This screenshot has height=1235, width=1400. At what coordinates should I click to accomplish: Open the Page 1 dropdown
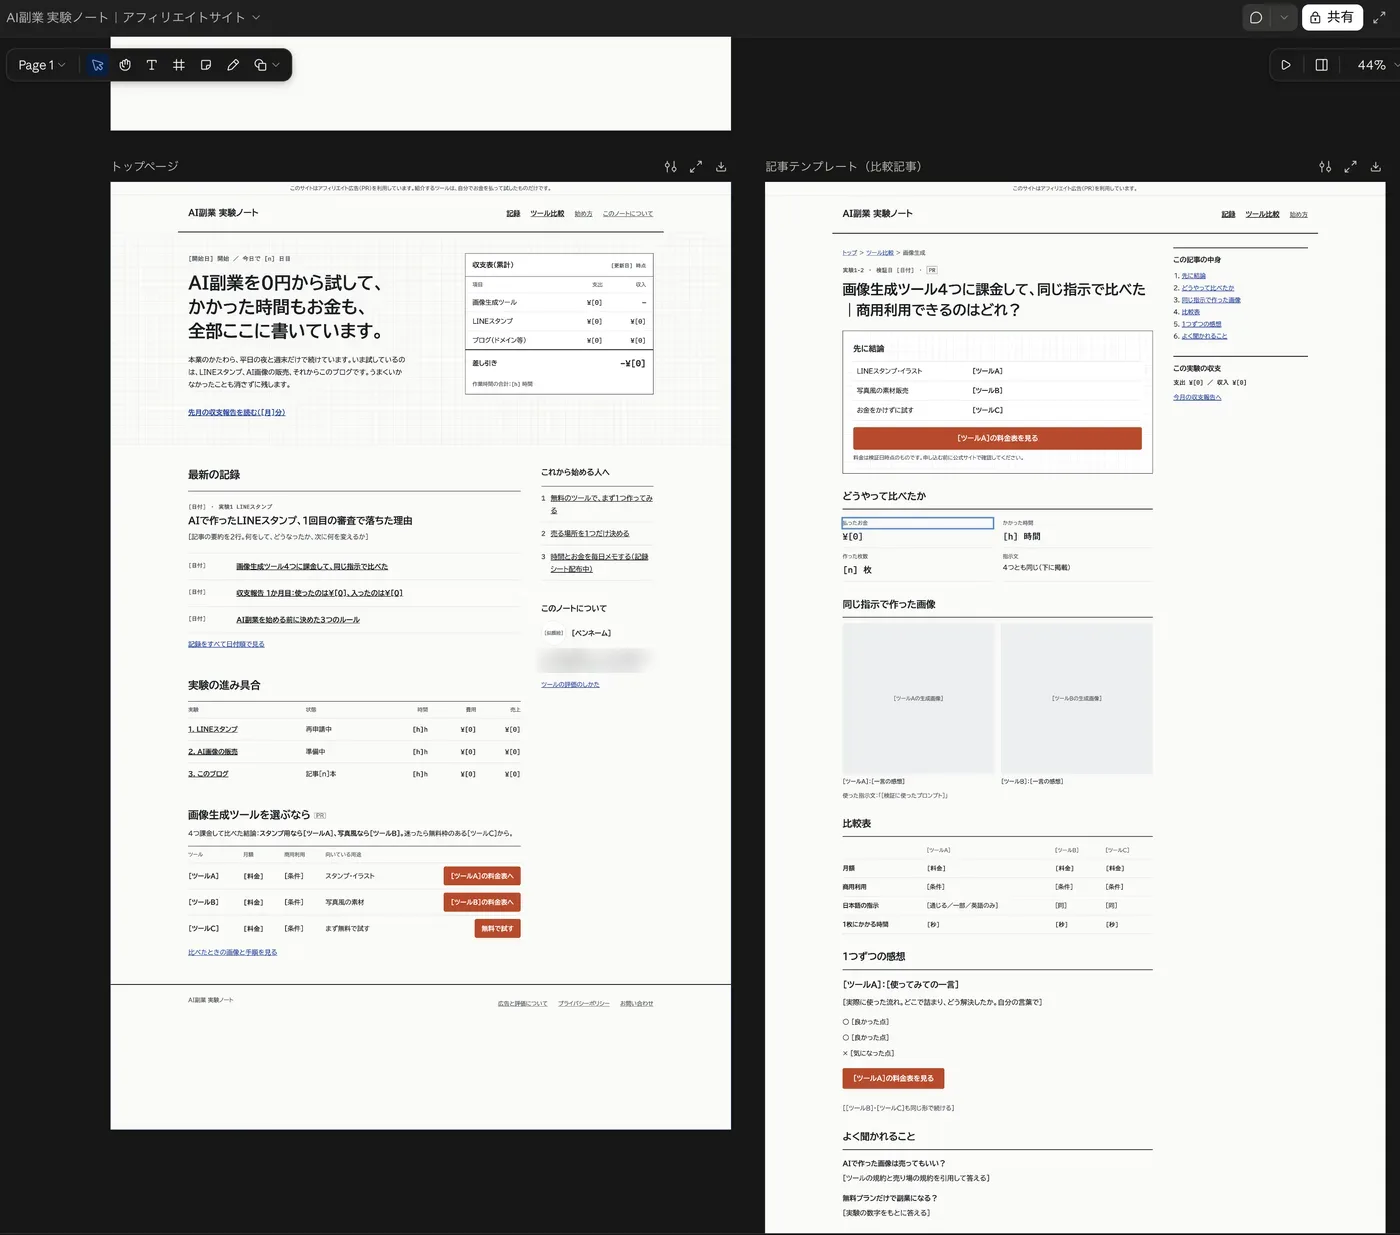[42, 65]
